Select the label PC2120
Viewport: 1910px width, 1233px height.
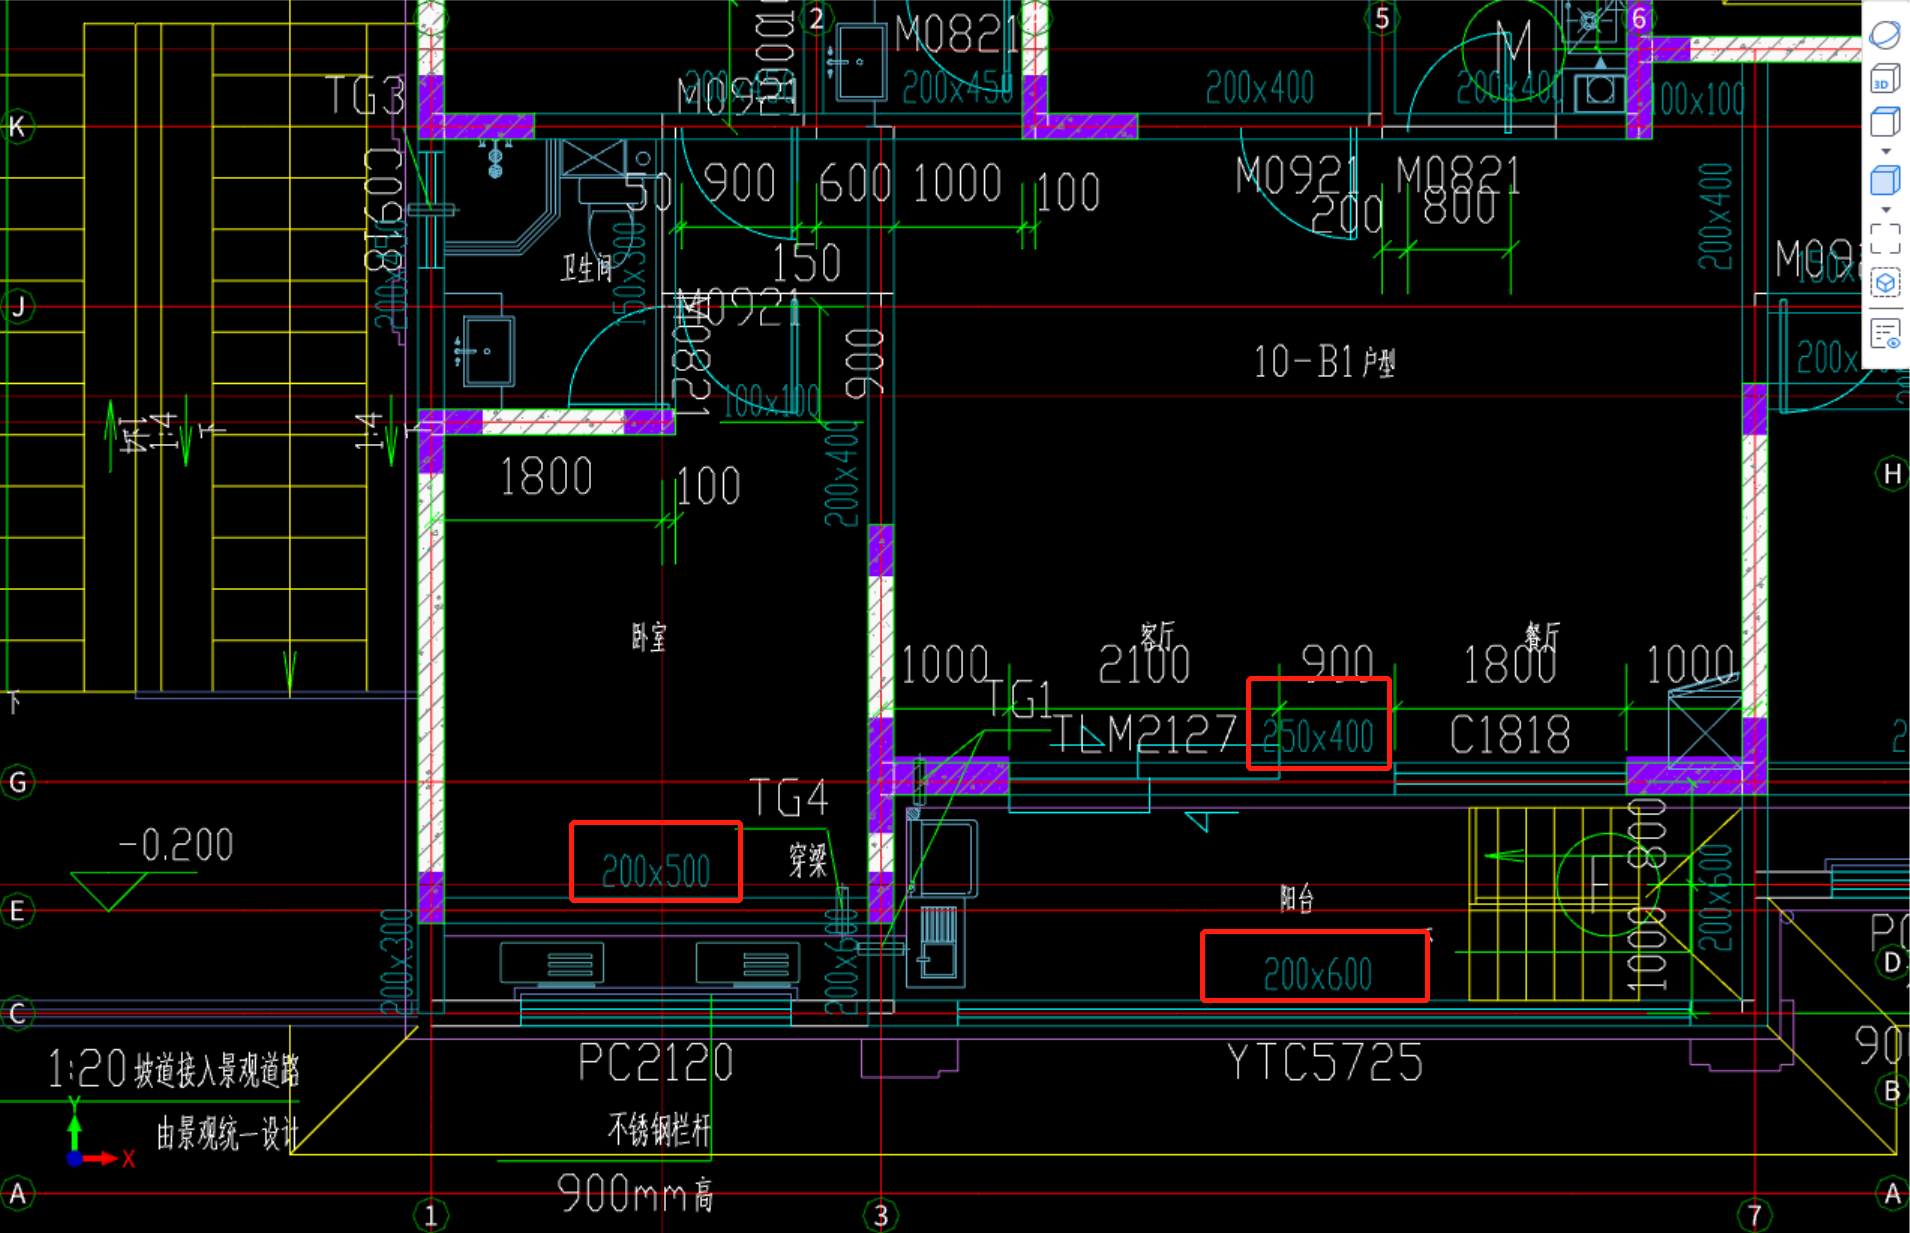(656, 1063)
